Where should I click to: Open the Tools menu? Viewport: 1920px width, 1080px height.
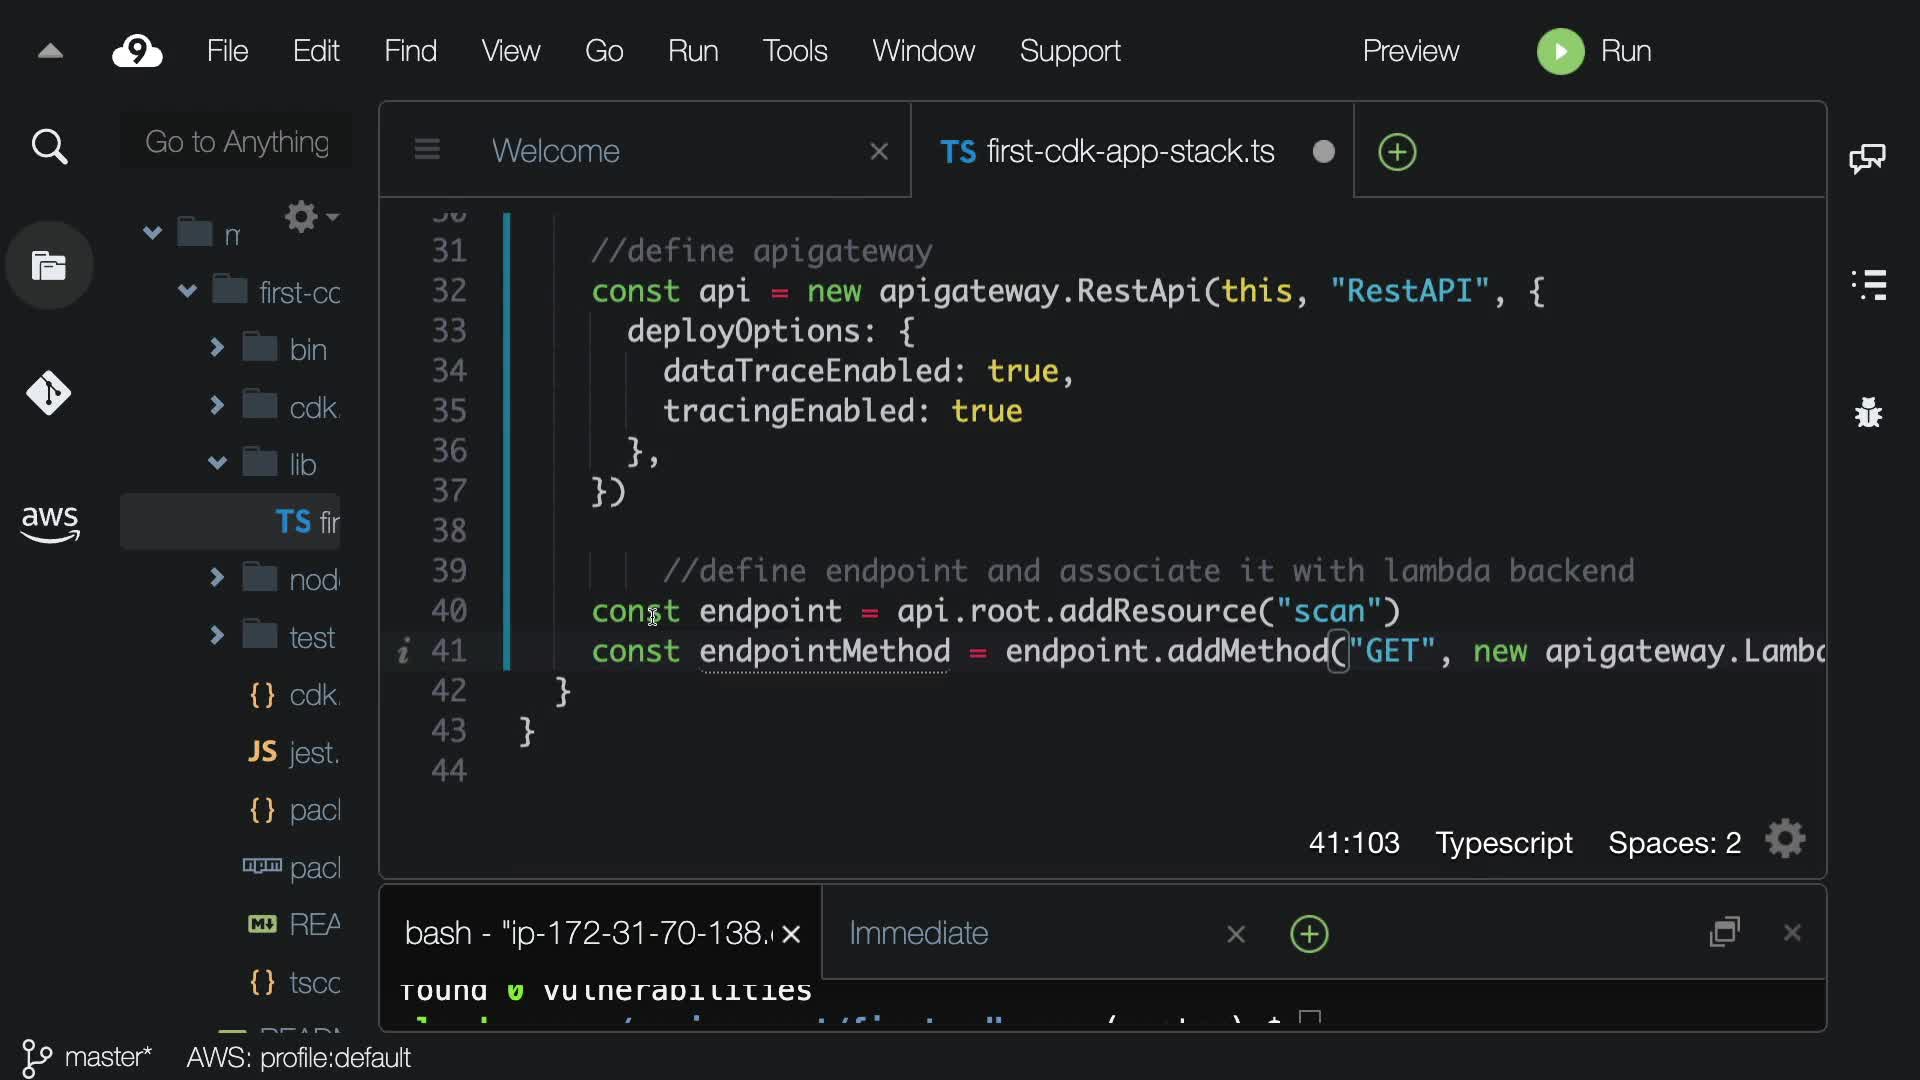794,51
